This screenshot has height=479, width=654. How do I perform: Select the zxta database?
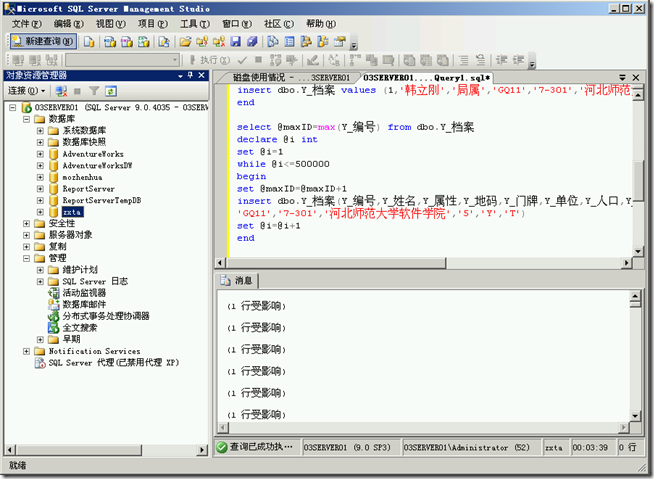pos(73,212)
